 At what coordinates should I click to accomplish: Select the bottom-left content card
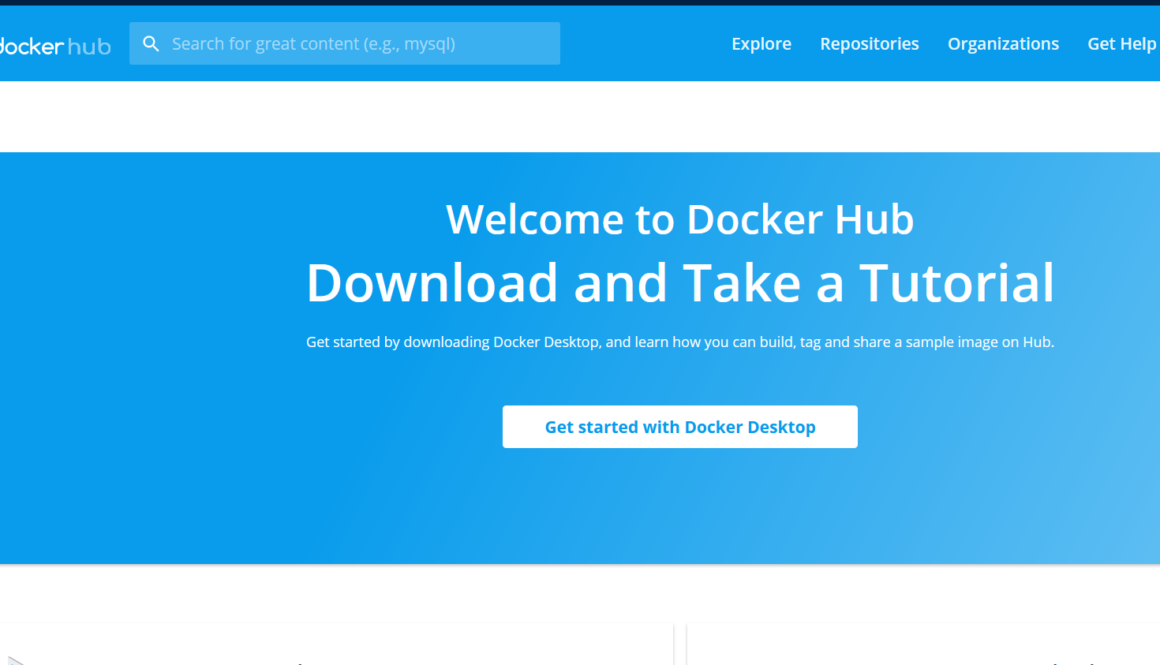tap(337, 645)
